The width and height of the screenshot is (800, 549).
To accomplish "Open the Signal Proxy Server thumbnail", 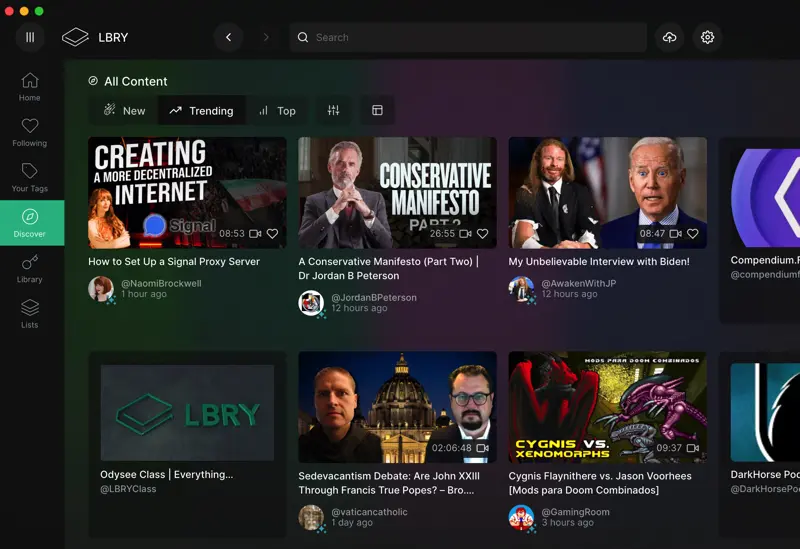I will 187,192.
